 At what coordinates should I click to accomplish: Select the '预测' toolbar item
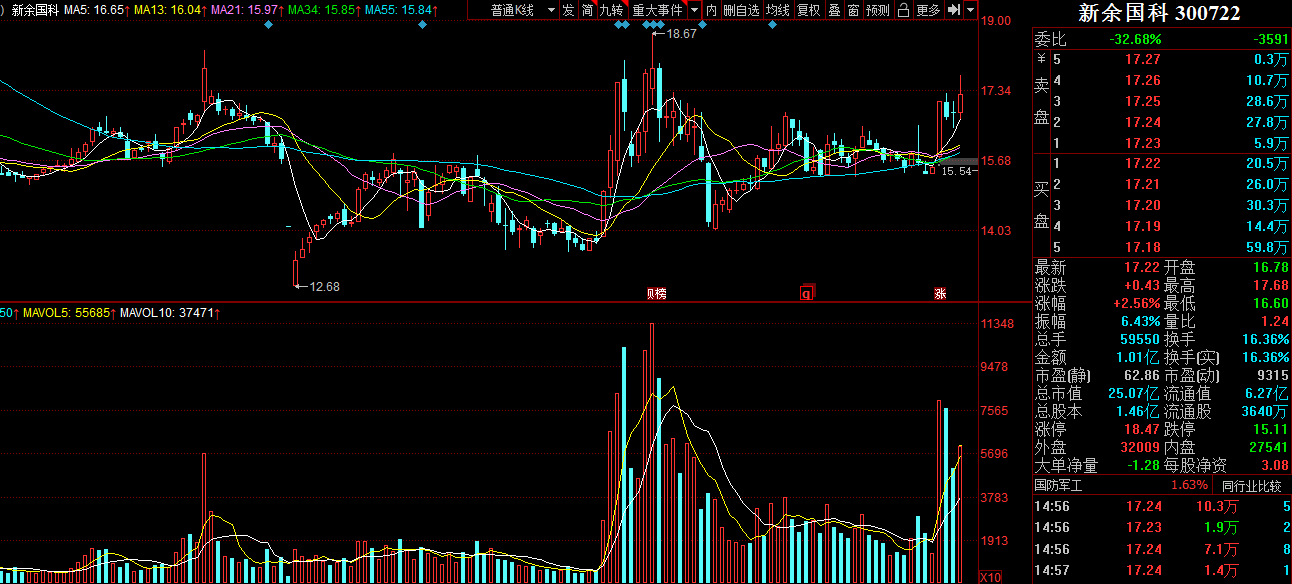pyautogui.click(x=877, y=10)
